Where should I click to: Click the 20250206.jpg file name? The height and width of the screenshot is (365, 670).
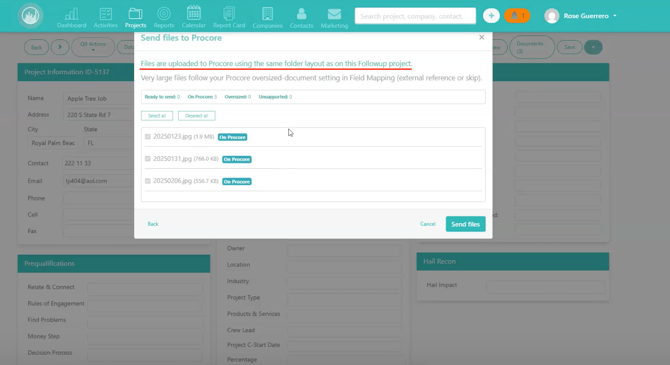(x=173, y=181)
